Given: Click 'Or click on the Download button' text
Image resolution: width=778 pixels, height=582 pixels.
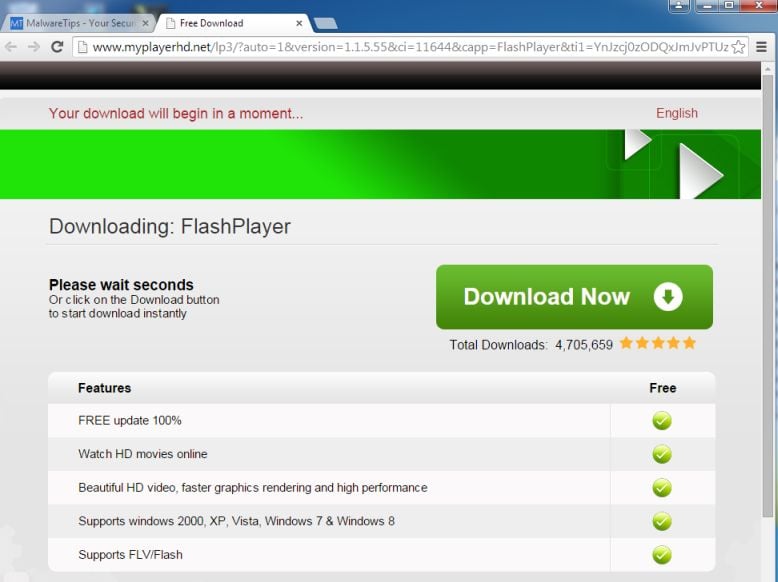Looking at the screenshot, I should tap(134, 300).
